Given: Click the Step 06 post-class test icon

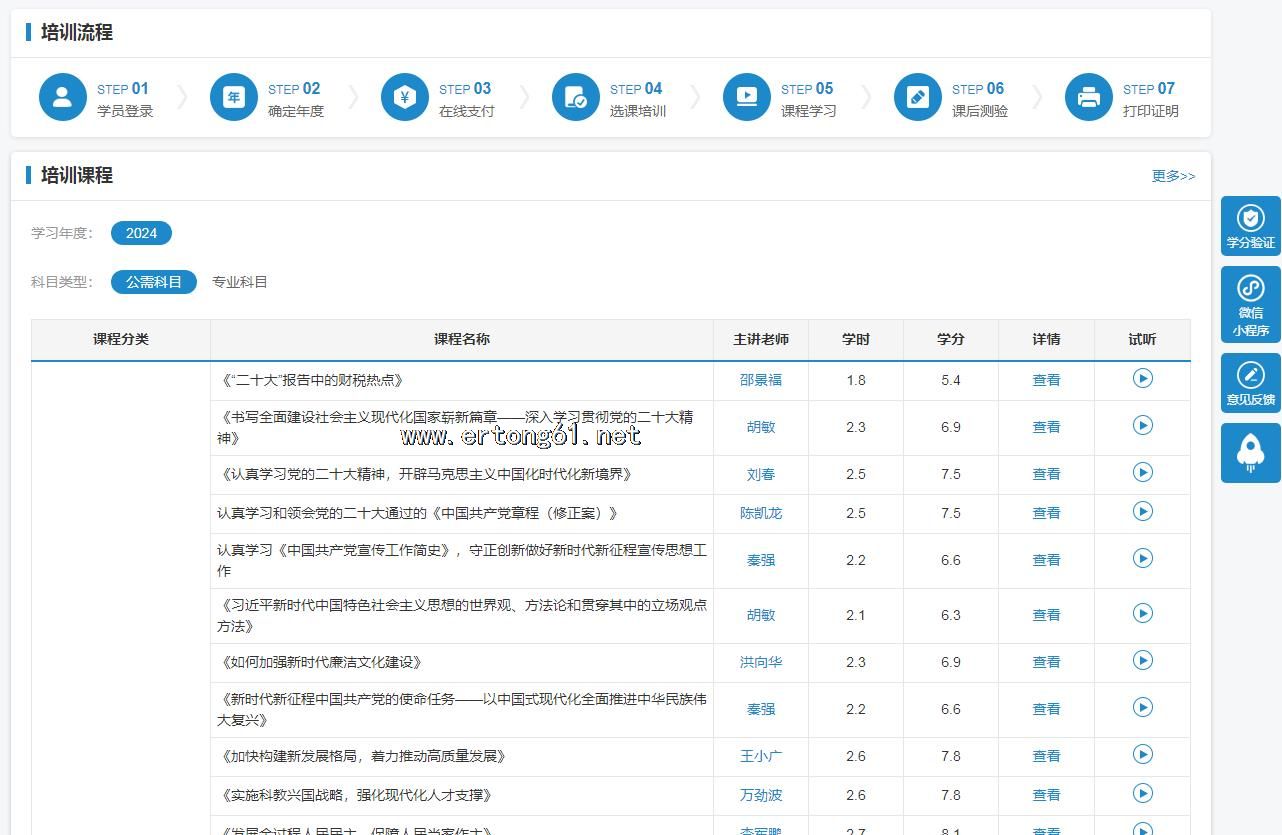Looking at the screenshot, I should [x=917, y=97].
